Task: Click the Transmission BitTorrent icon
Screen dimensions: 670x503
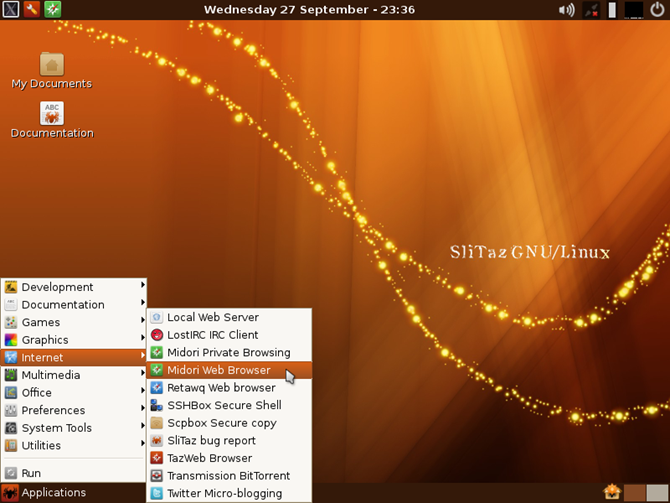Action: click(157, 476)
